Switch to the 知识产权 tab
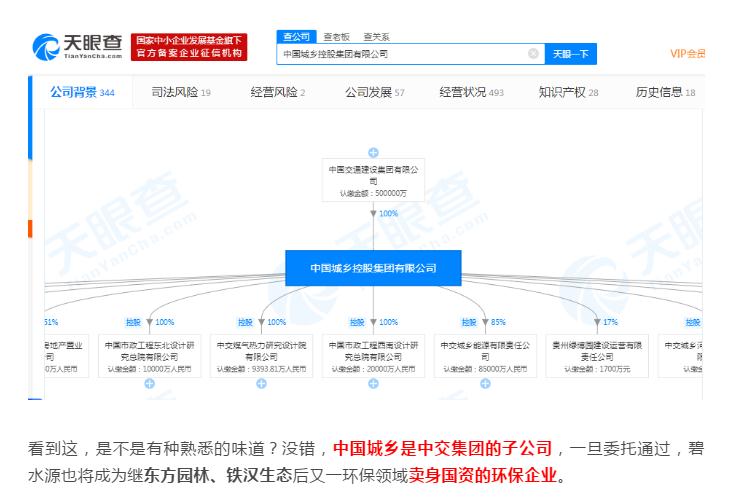732x498 pixels. pyautogui.click(x=568, y=92)
